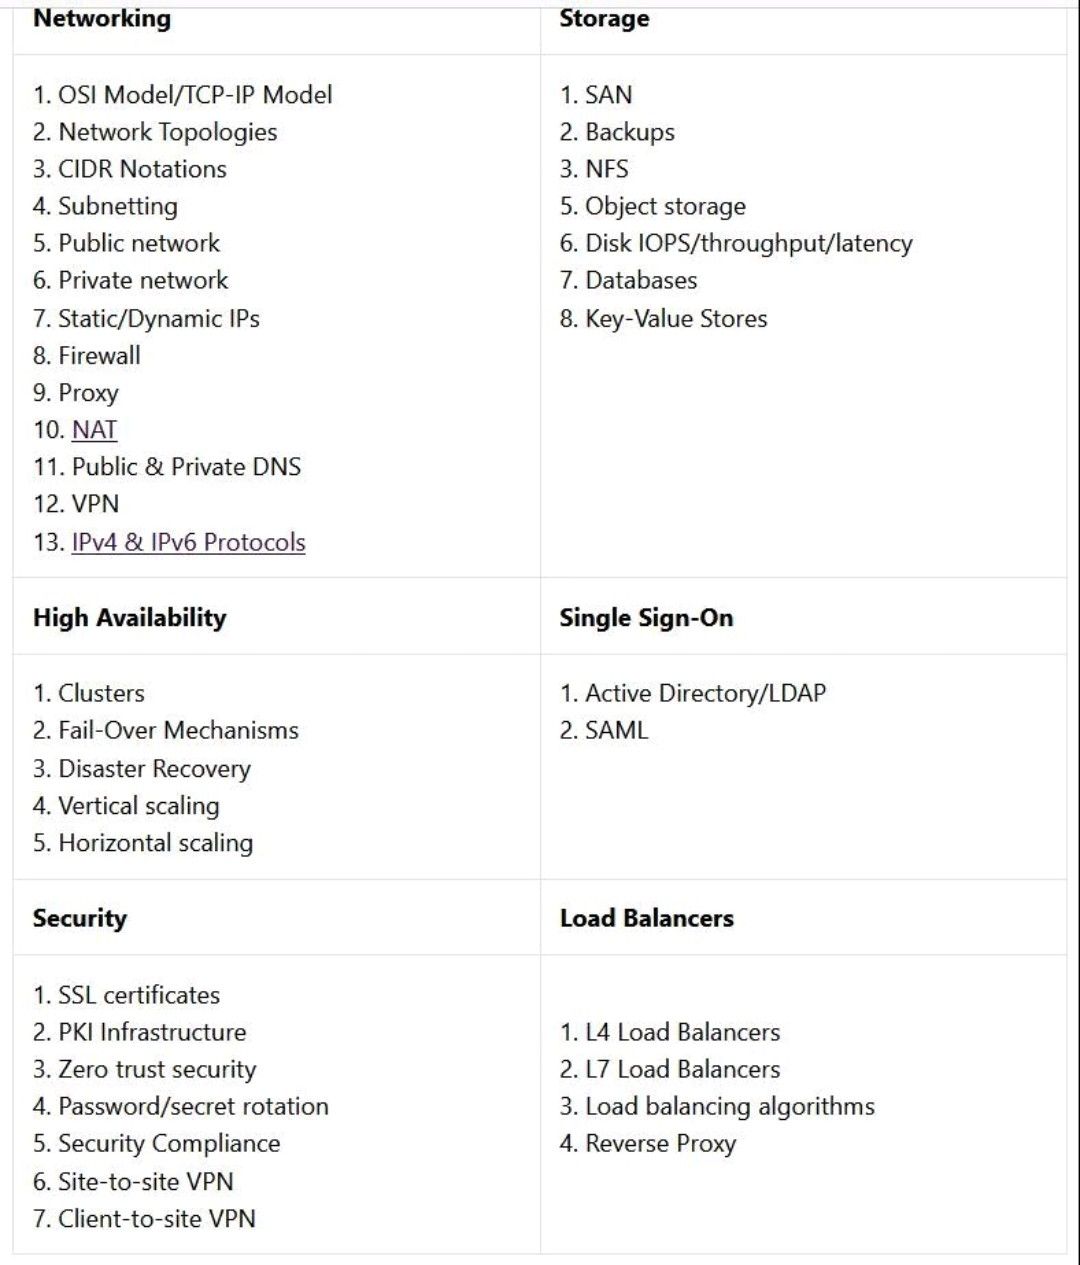The height and width of the screenshot is (1265, 1080).
Task: Click the Single Sign-On heading
Action: tap(646, 617)
